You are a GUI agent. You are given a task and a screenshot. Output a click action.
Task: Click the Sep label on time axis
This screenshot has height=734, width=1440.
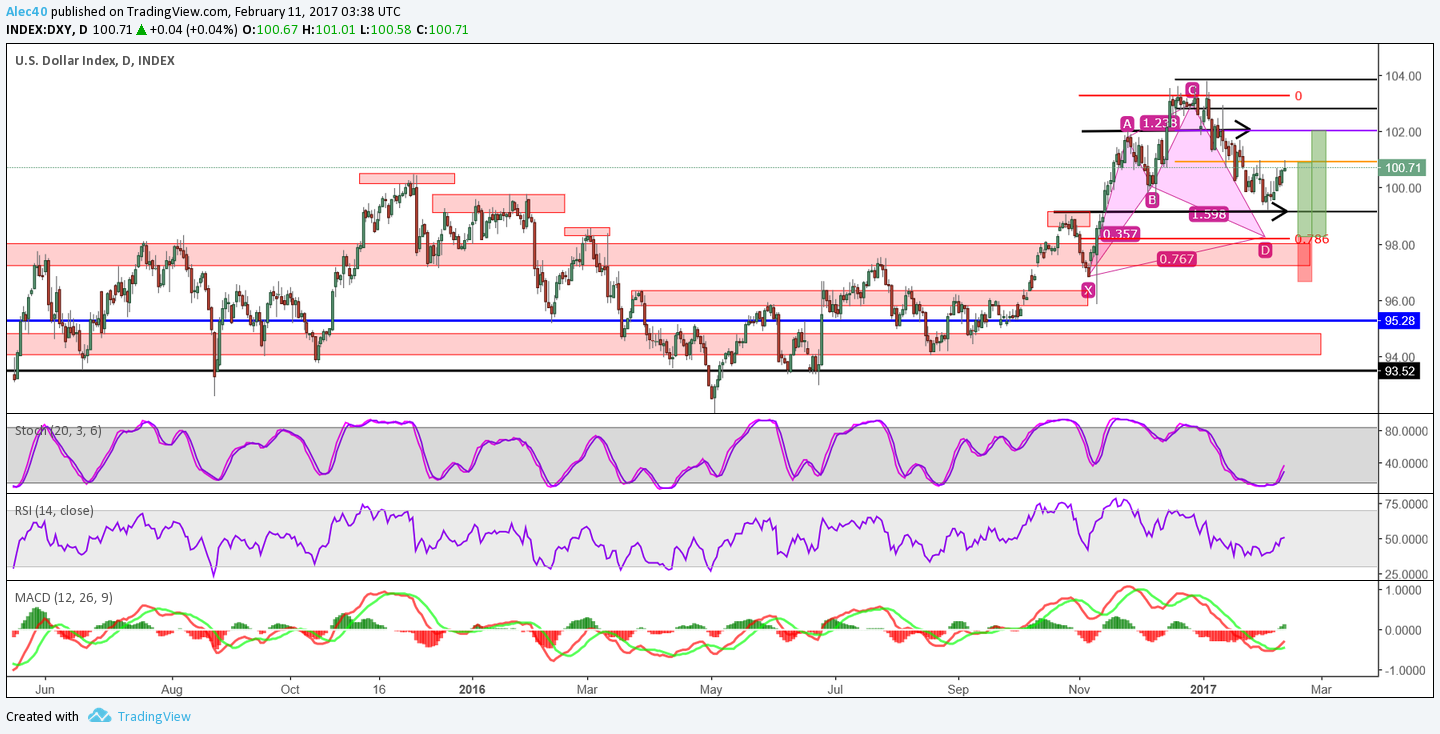[959, 690]
